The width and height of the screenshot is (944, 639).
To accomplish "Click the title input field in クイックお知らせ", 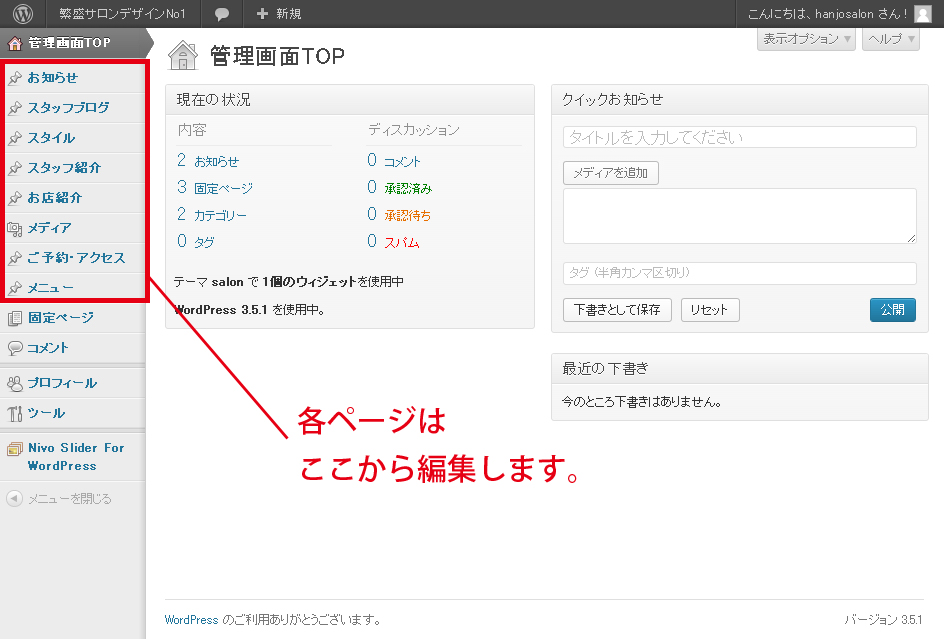I will [739, 137].
